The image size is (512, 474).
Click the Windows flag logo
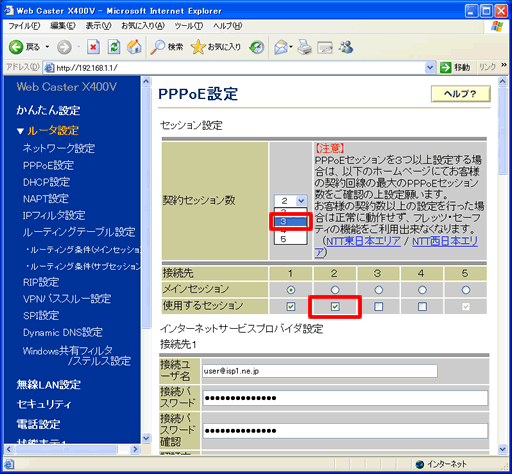[x=497, y=26]
